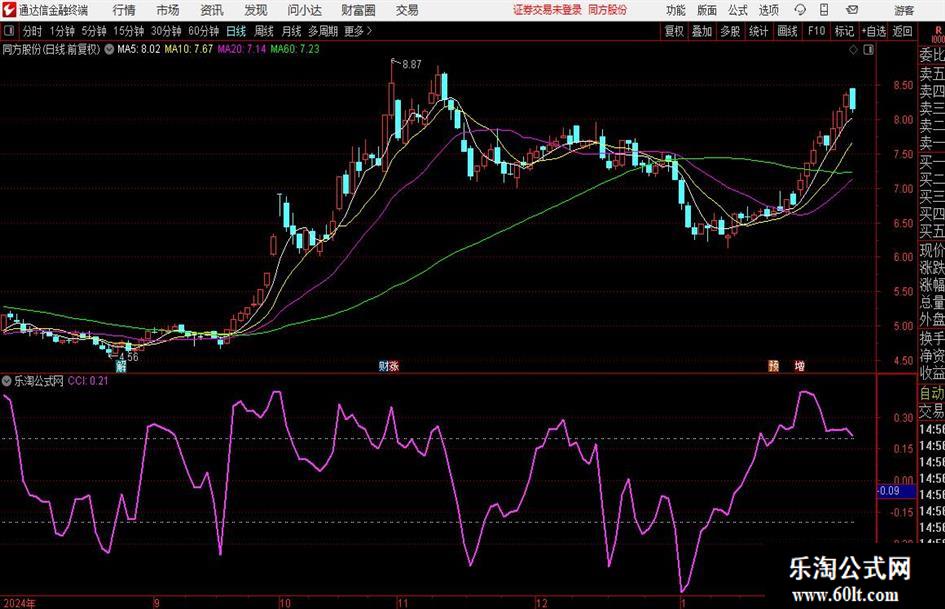Switch to the 1分钟 period tab
This screenshot has height=609, width=945.
click(x=61, y=31)
